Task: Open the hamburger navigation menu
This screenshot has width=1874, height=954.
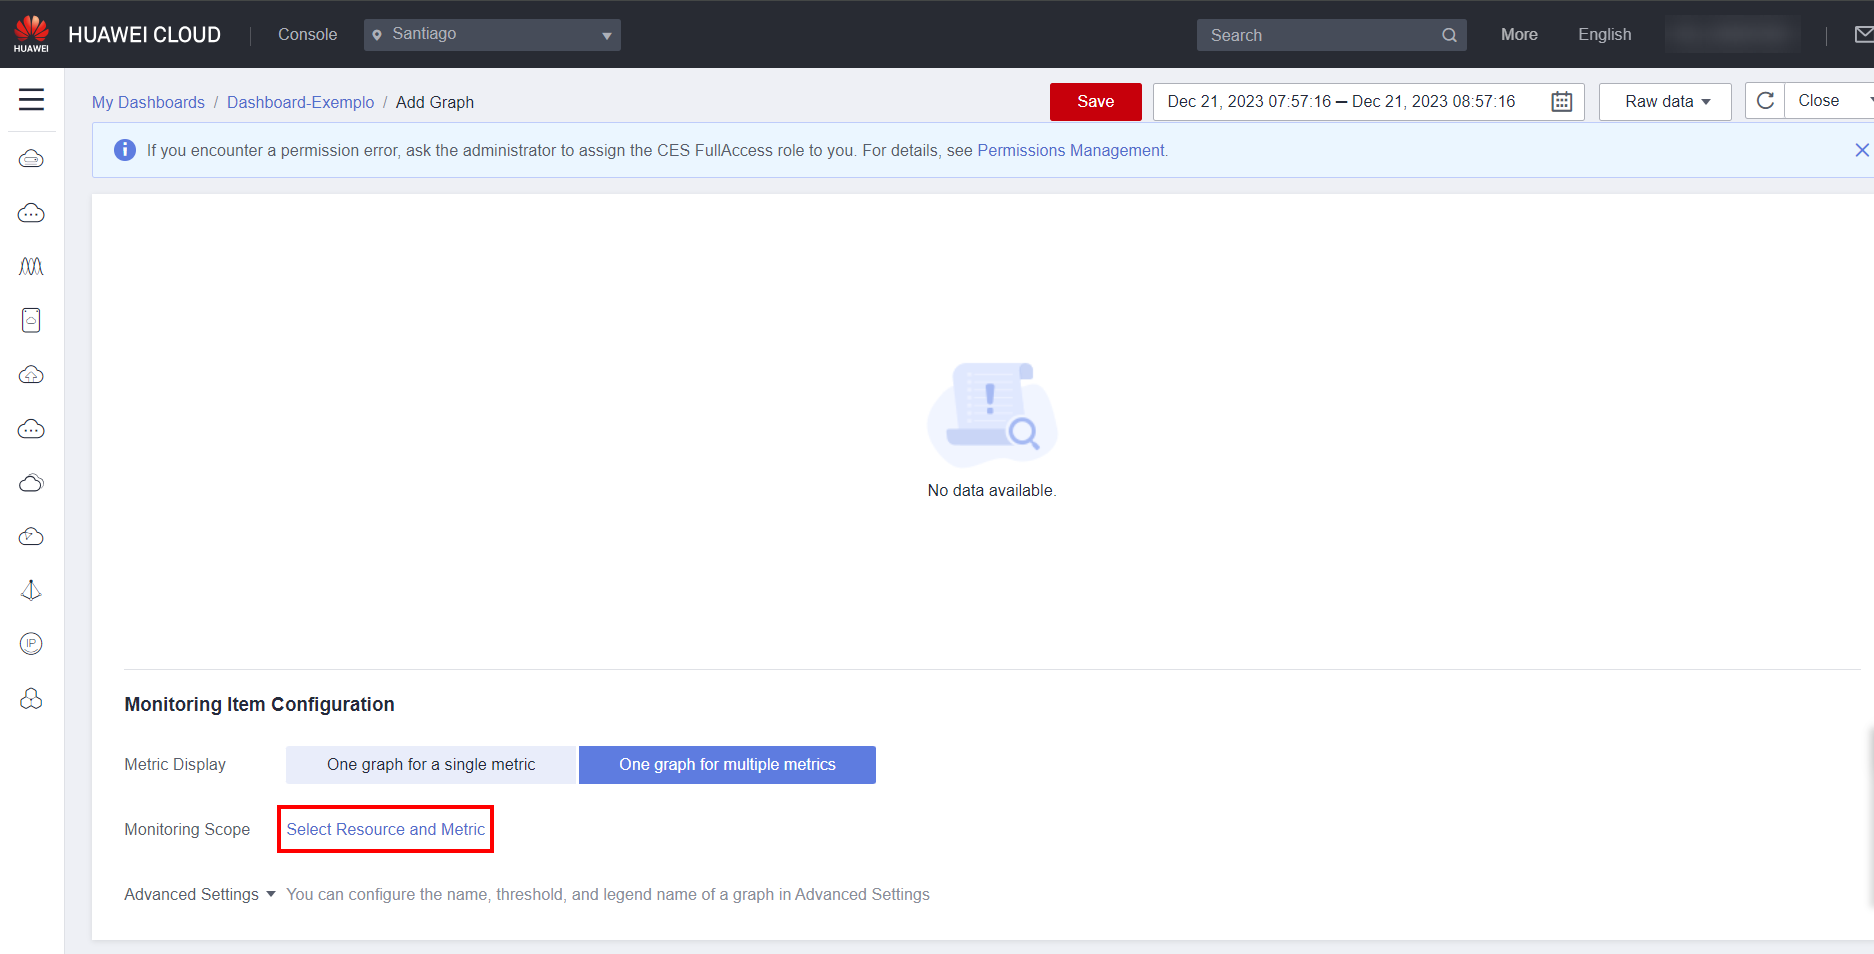Action: pos(31,100)
